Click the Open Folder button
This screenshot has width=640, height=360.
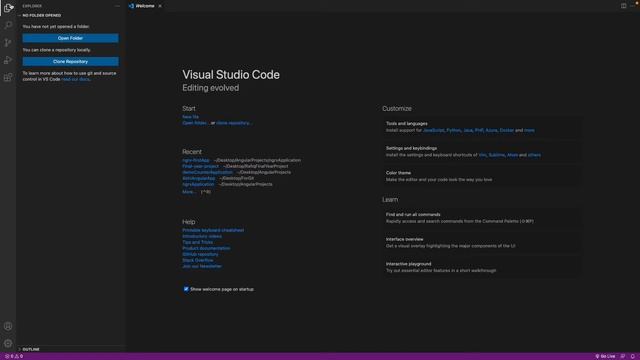[70, 38]
